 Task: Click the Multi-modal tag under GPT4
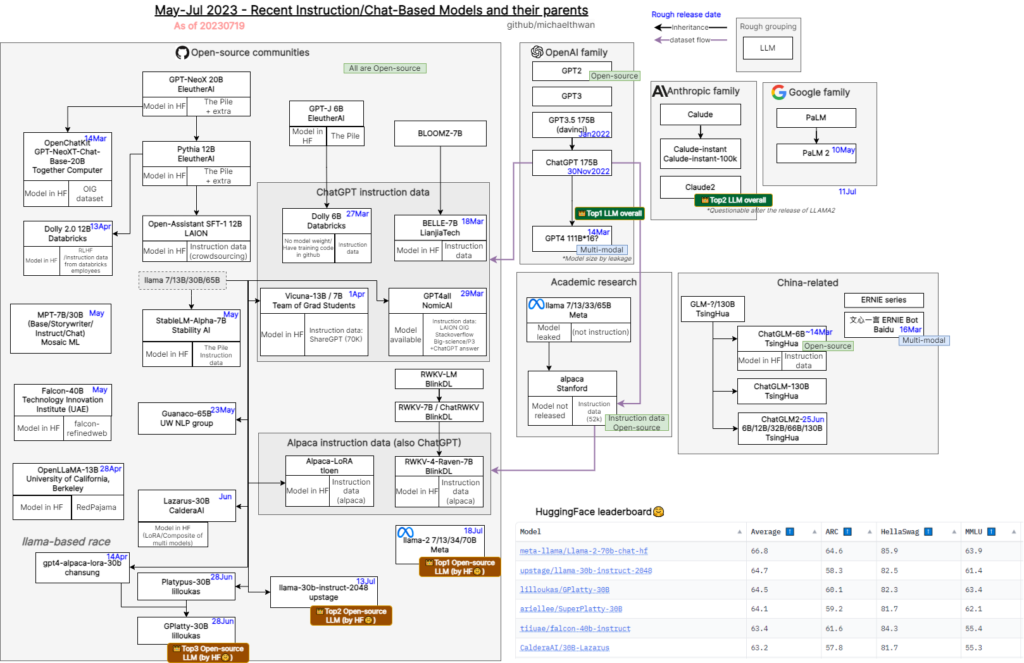pyautogui.click(x=602, y=250)
